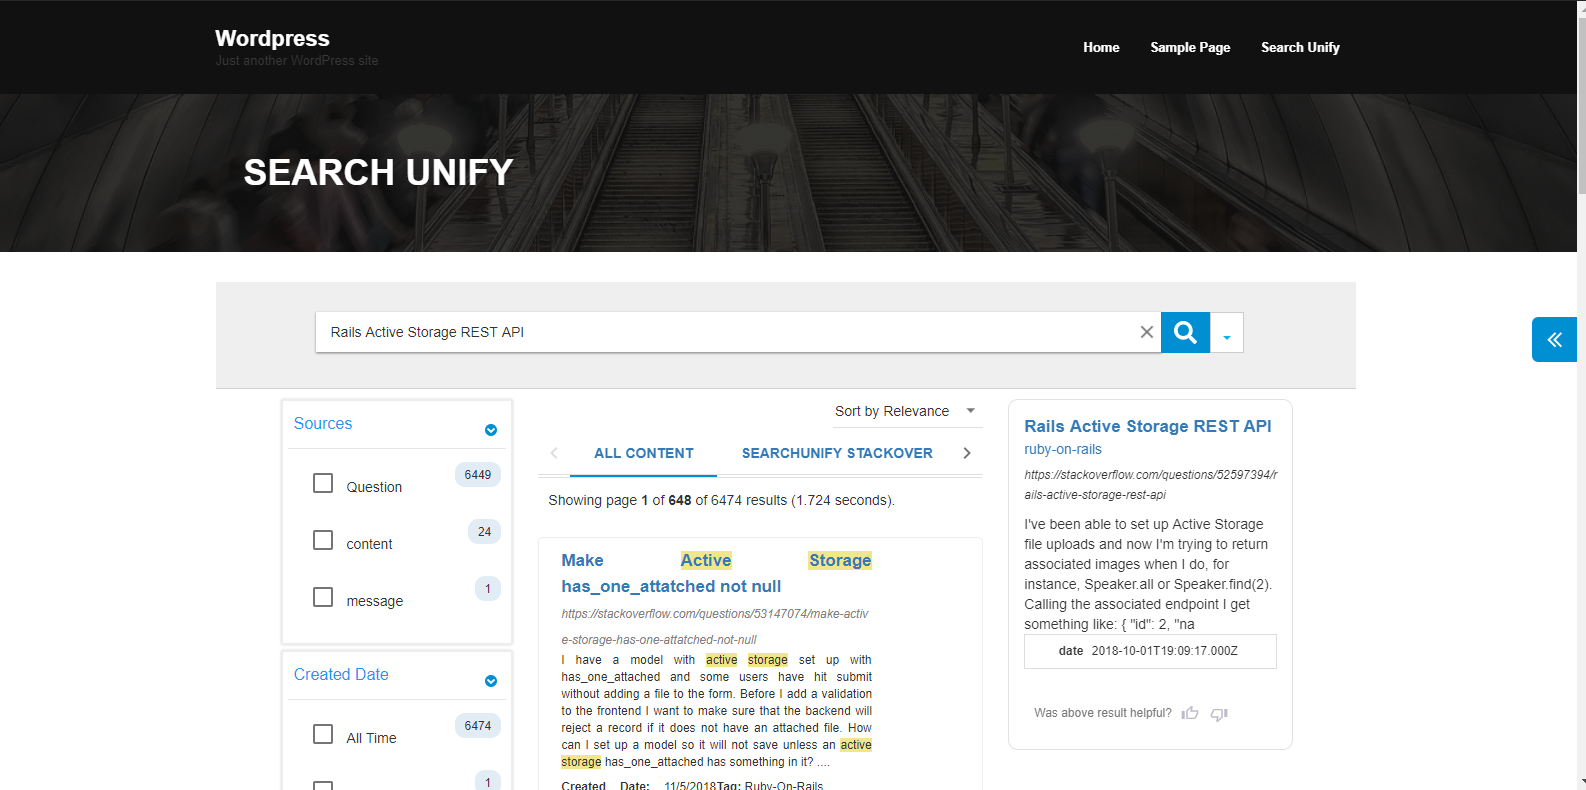Click the thumbs up helpful icon
Screen dimensions: 1586x790
click(1189, 713)
